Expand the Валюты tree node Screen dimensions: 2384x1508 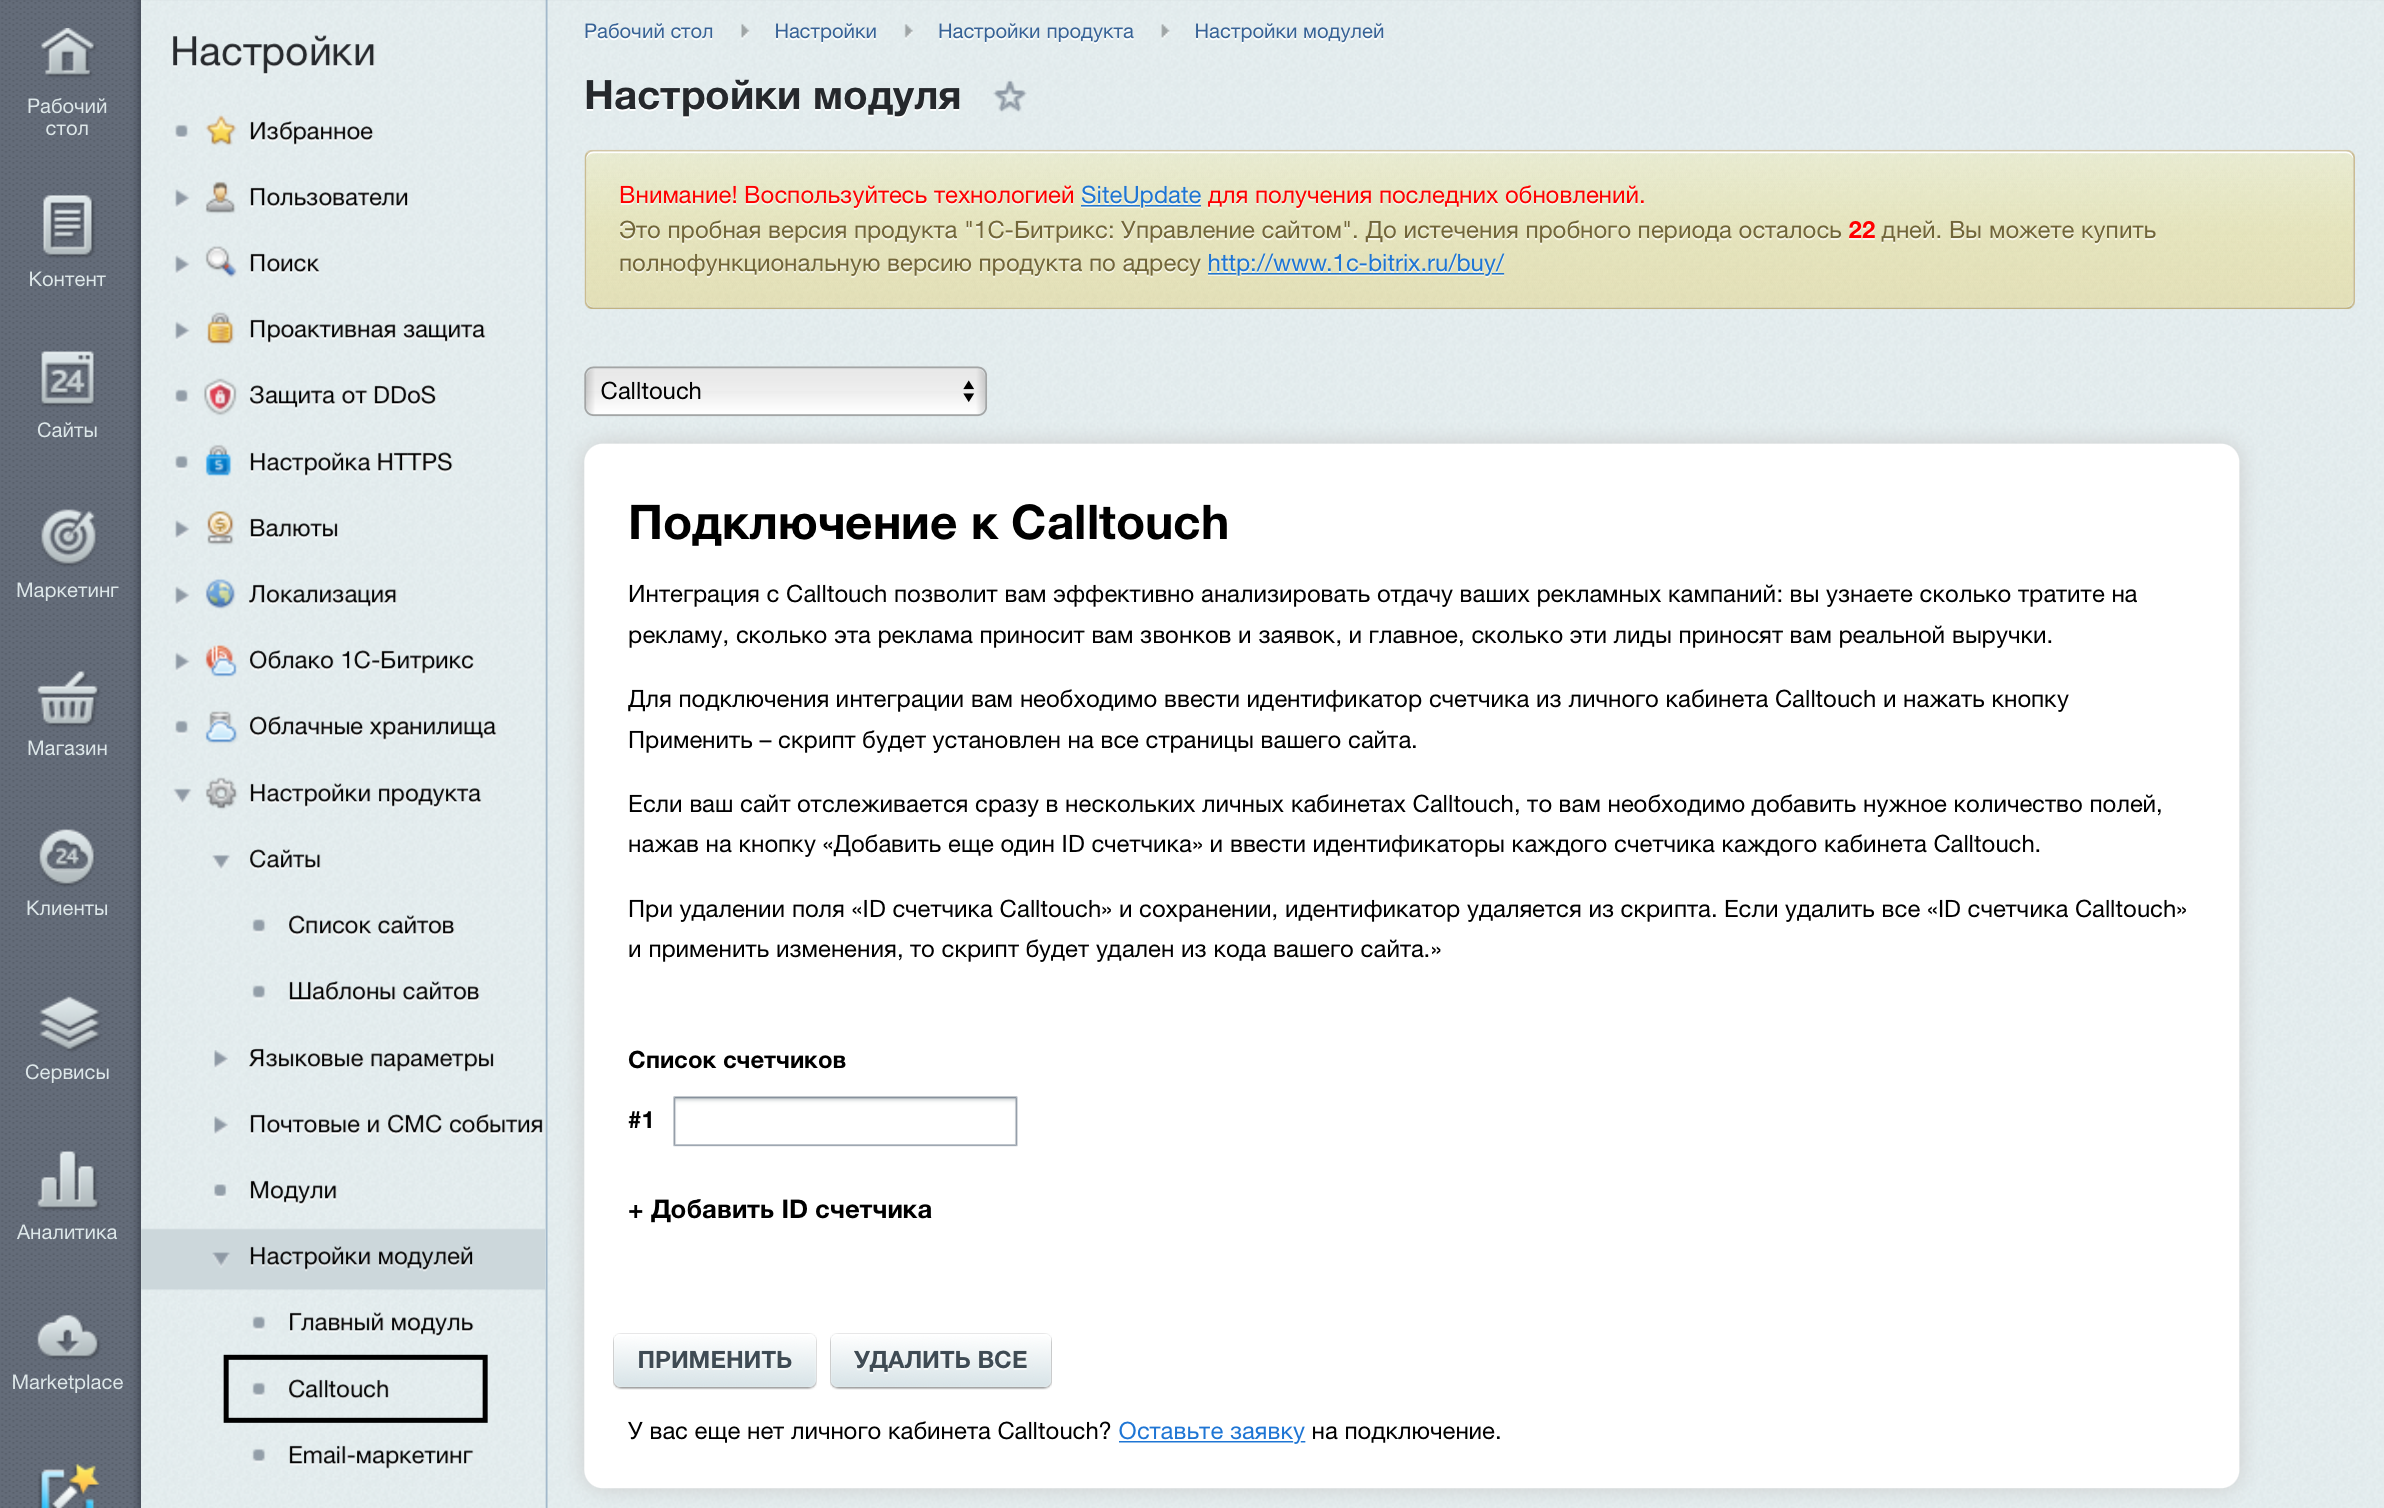[181, 529]
